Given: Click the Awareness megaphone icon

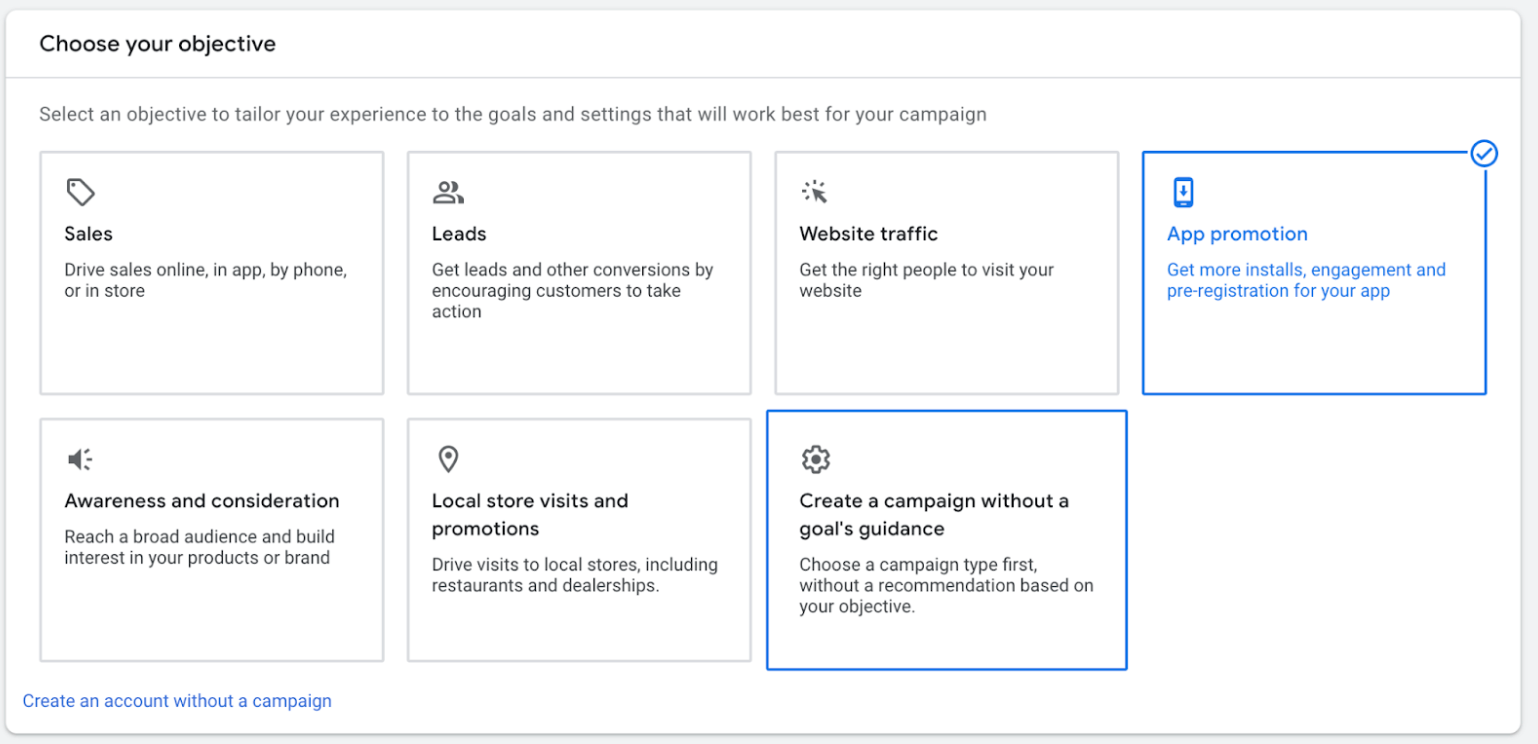Looking at the screenshot, I should [80, 459].
